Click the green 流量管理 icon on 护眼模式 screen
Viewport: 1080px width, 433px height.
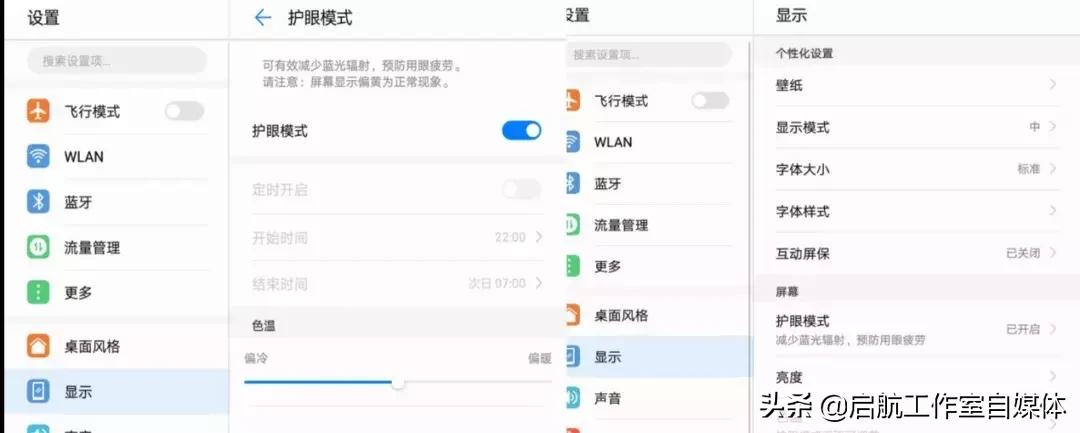tap(38, 247)
